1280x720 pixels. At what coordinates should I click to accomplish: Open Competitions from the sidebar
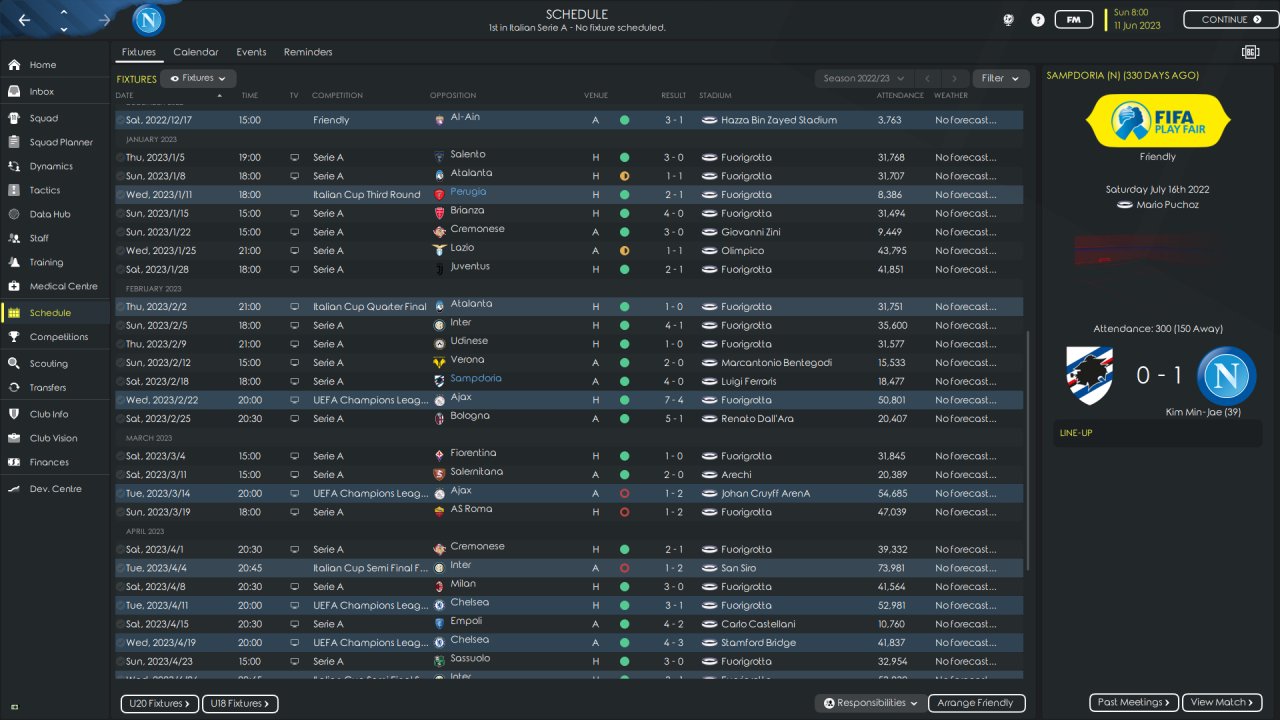pos(56,337)
